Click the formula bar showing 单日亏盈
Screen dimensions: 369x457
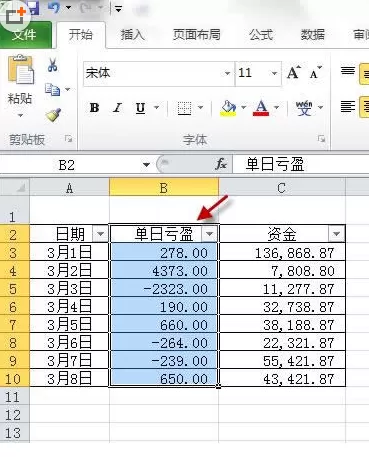(x=301, y=165)
